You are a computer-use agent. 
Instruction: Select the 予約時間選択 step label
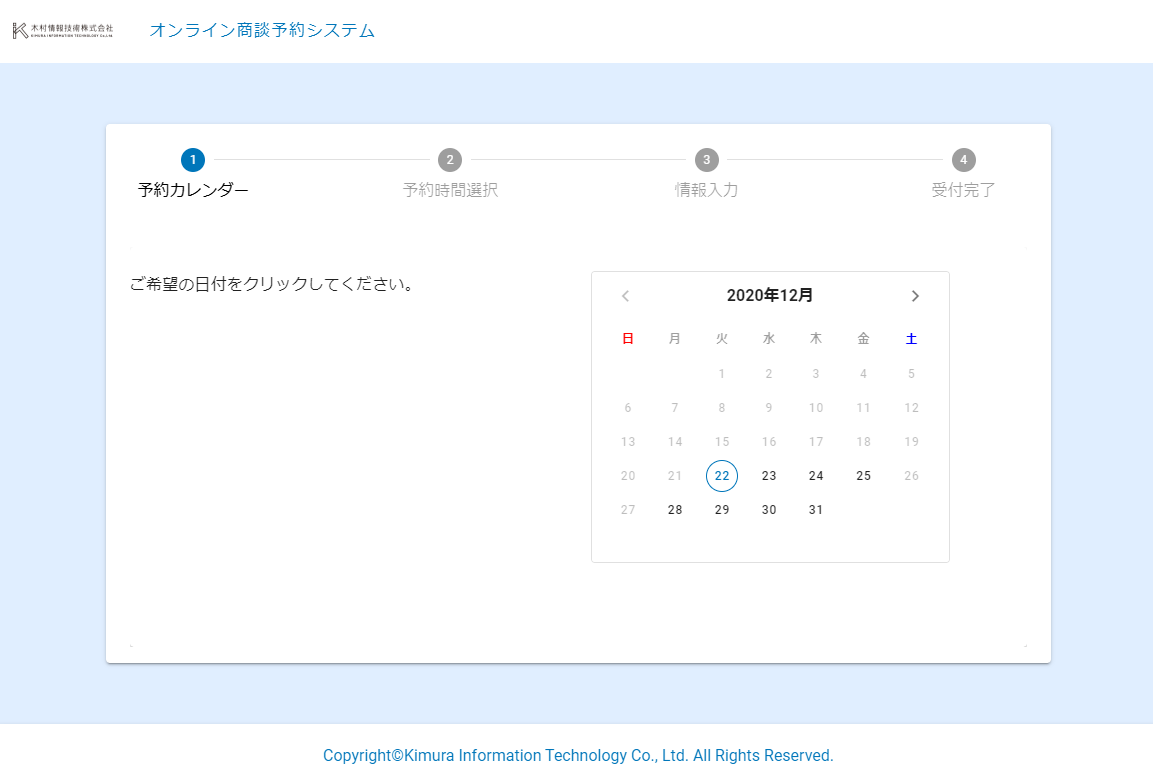pos(450,190)
